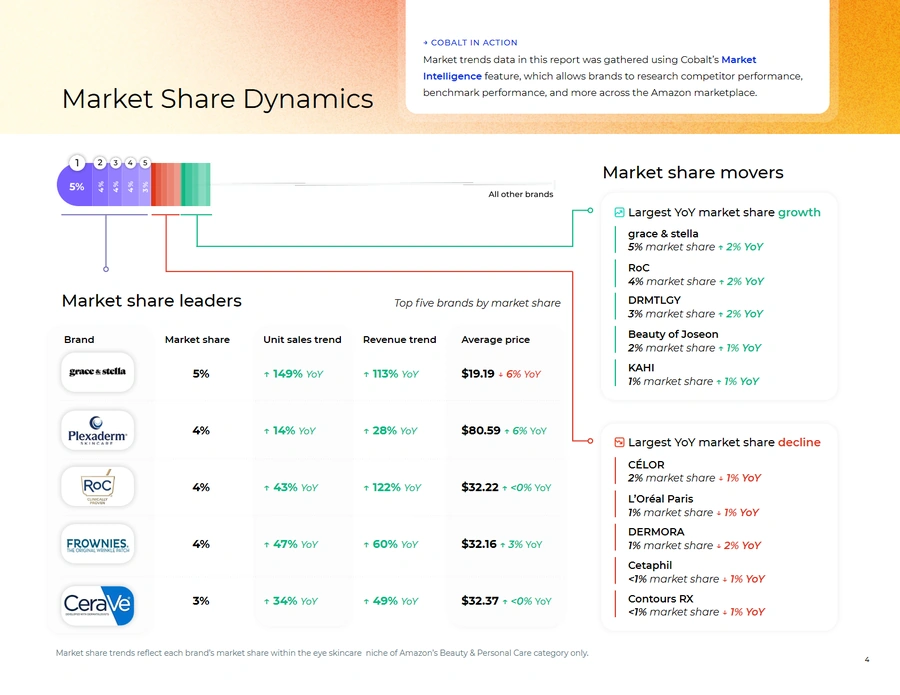Viewport: 900px width, 695px height.
Task: Click RoC in the growth list
Action: coord(639,268)
